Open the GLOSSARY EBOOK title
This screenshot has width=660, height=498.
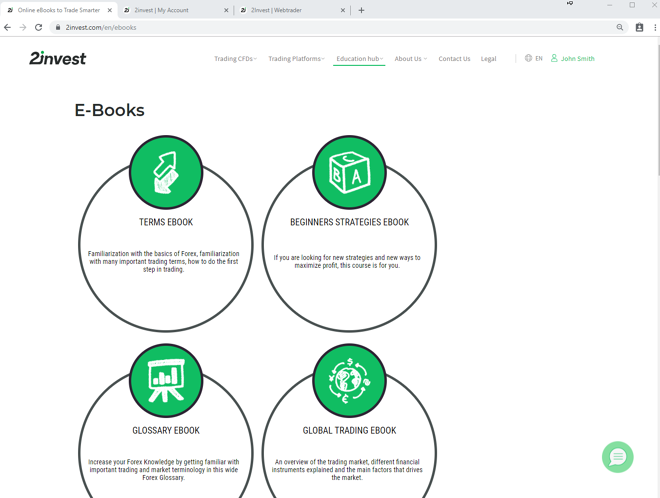pyautogui.click(x=166, y=430)
